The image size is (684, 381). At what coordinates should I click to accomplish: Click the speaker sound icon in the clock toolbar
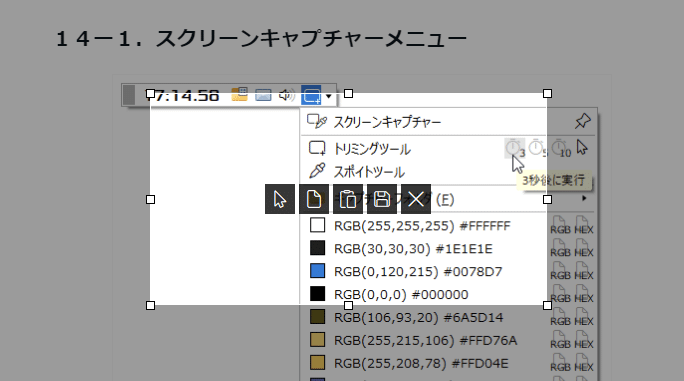[287, 95]
